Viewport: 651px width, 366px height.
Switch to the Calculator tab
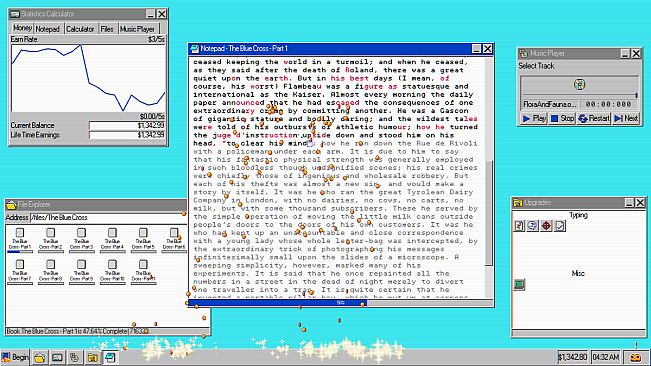click(x=80, y=29)
